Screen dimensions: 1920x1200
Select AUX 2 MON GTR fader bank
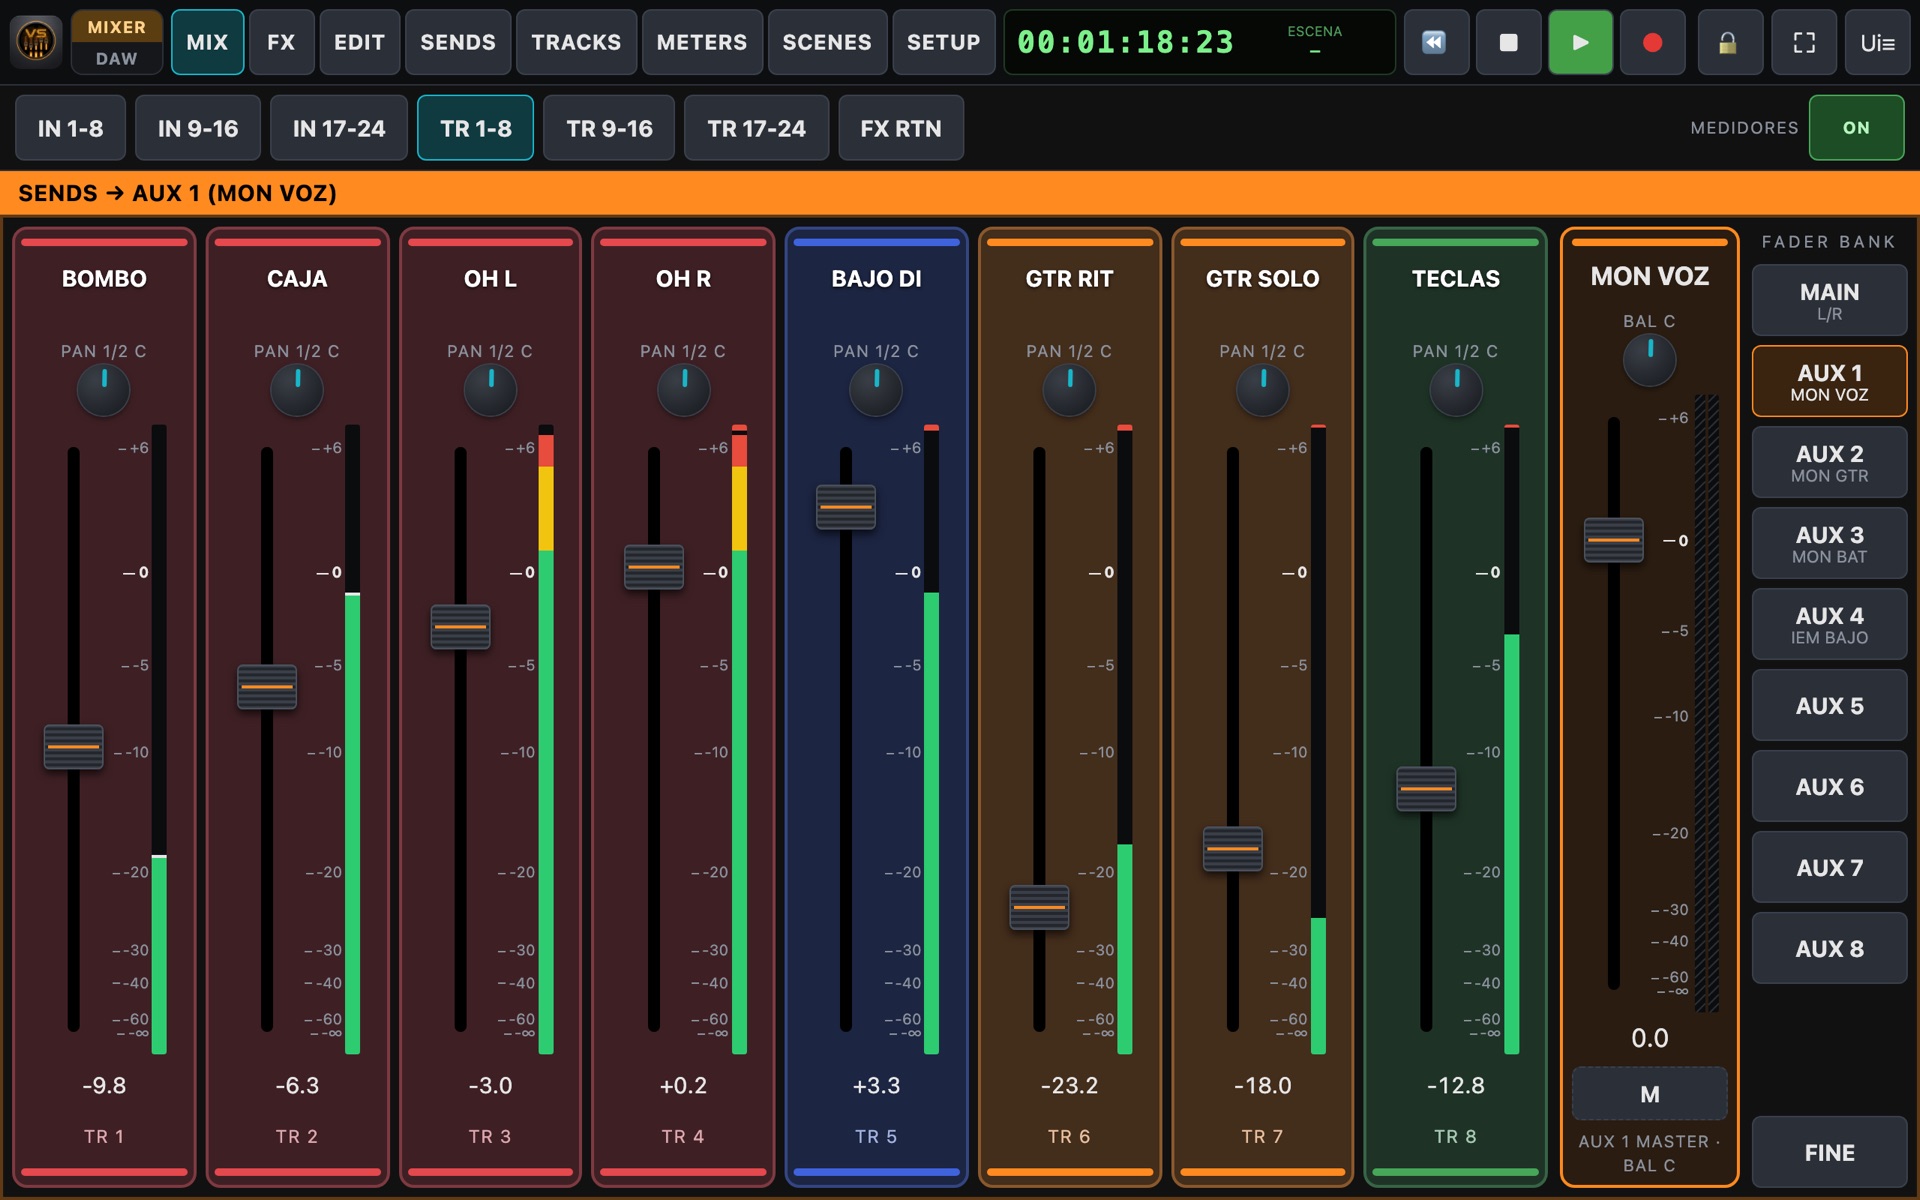(1829, 463)
